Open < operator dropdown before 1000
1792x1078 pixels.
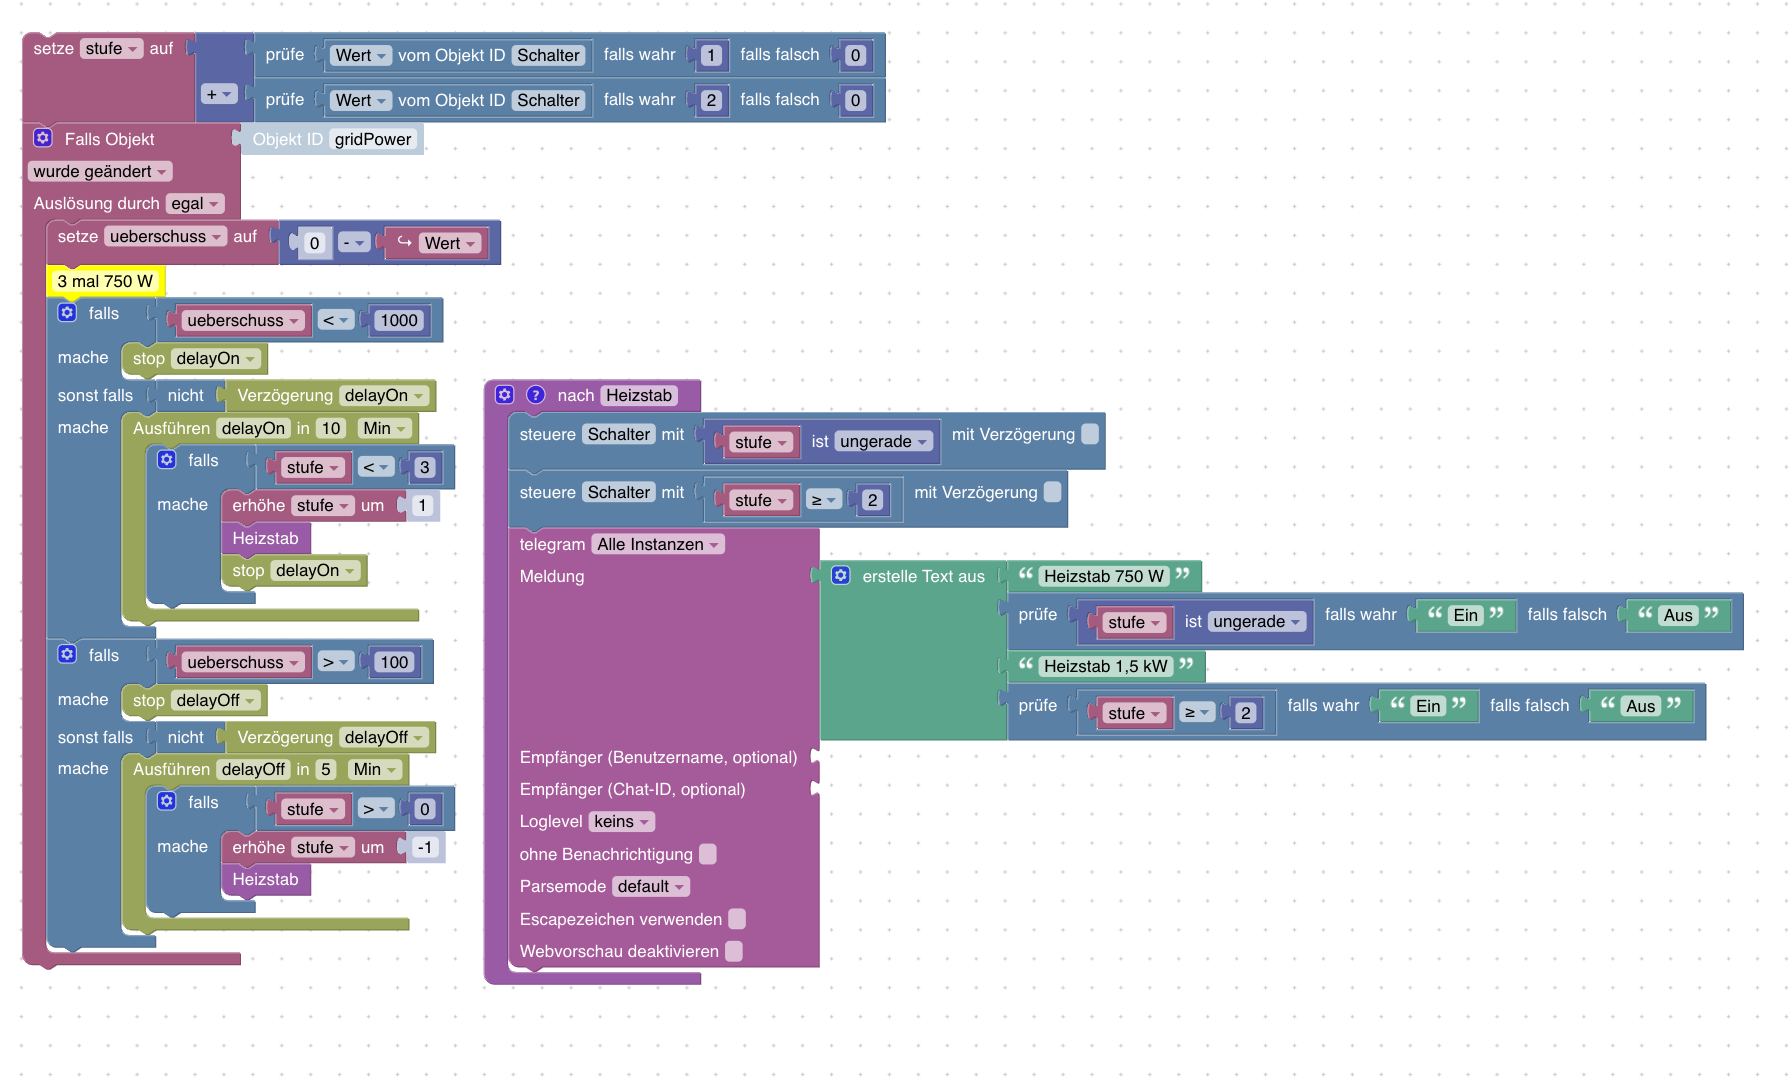click(x=336, y=320)
